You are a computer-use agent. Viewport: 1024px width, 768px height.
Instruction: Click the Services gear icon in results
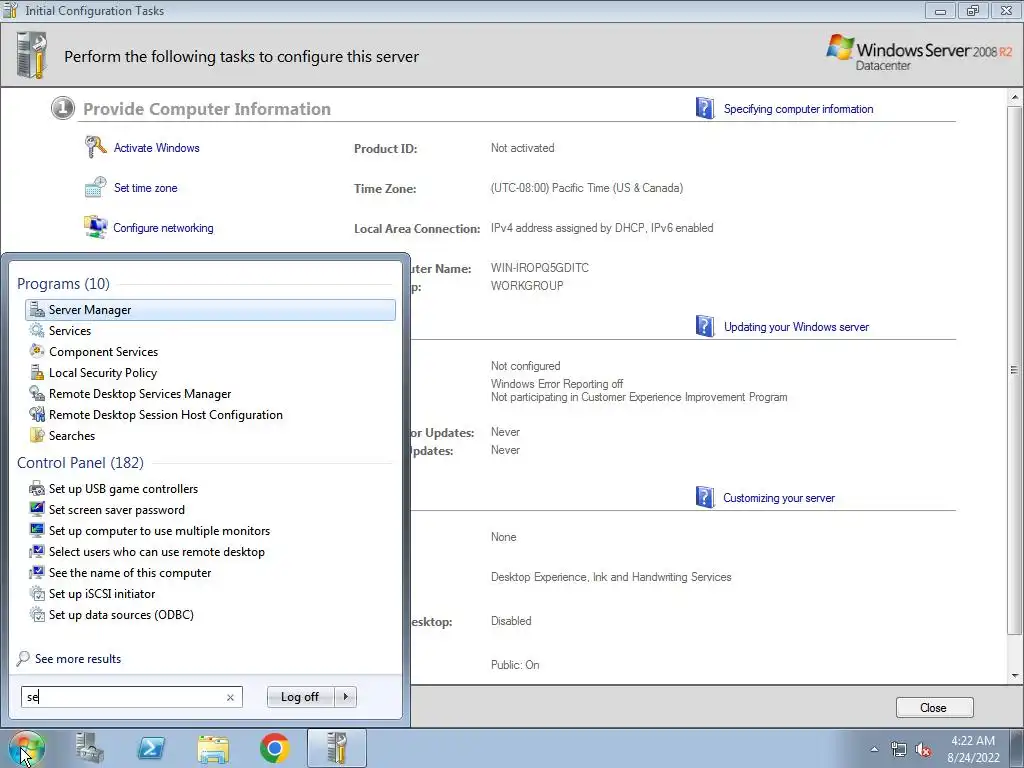(x=37, y=330)
